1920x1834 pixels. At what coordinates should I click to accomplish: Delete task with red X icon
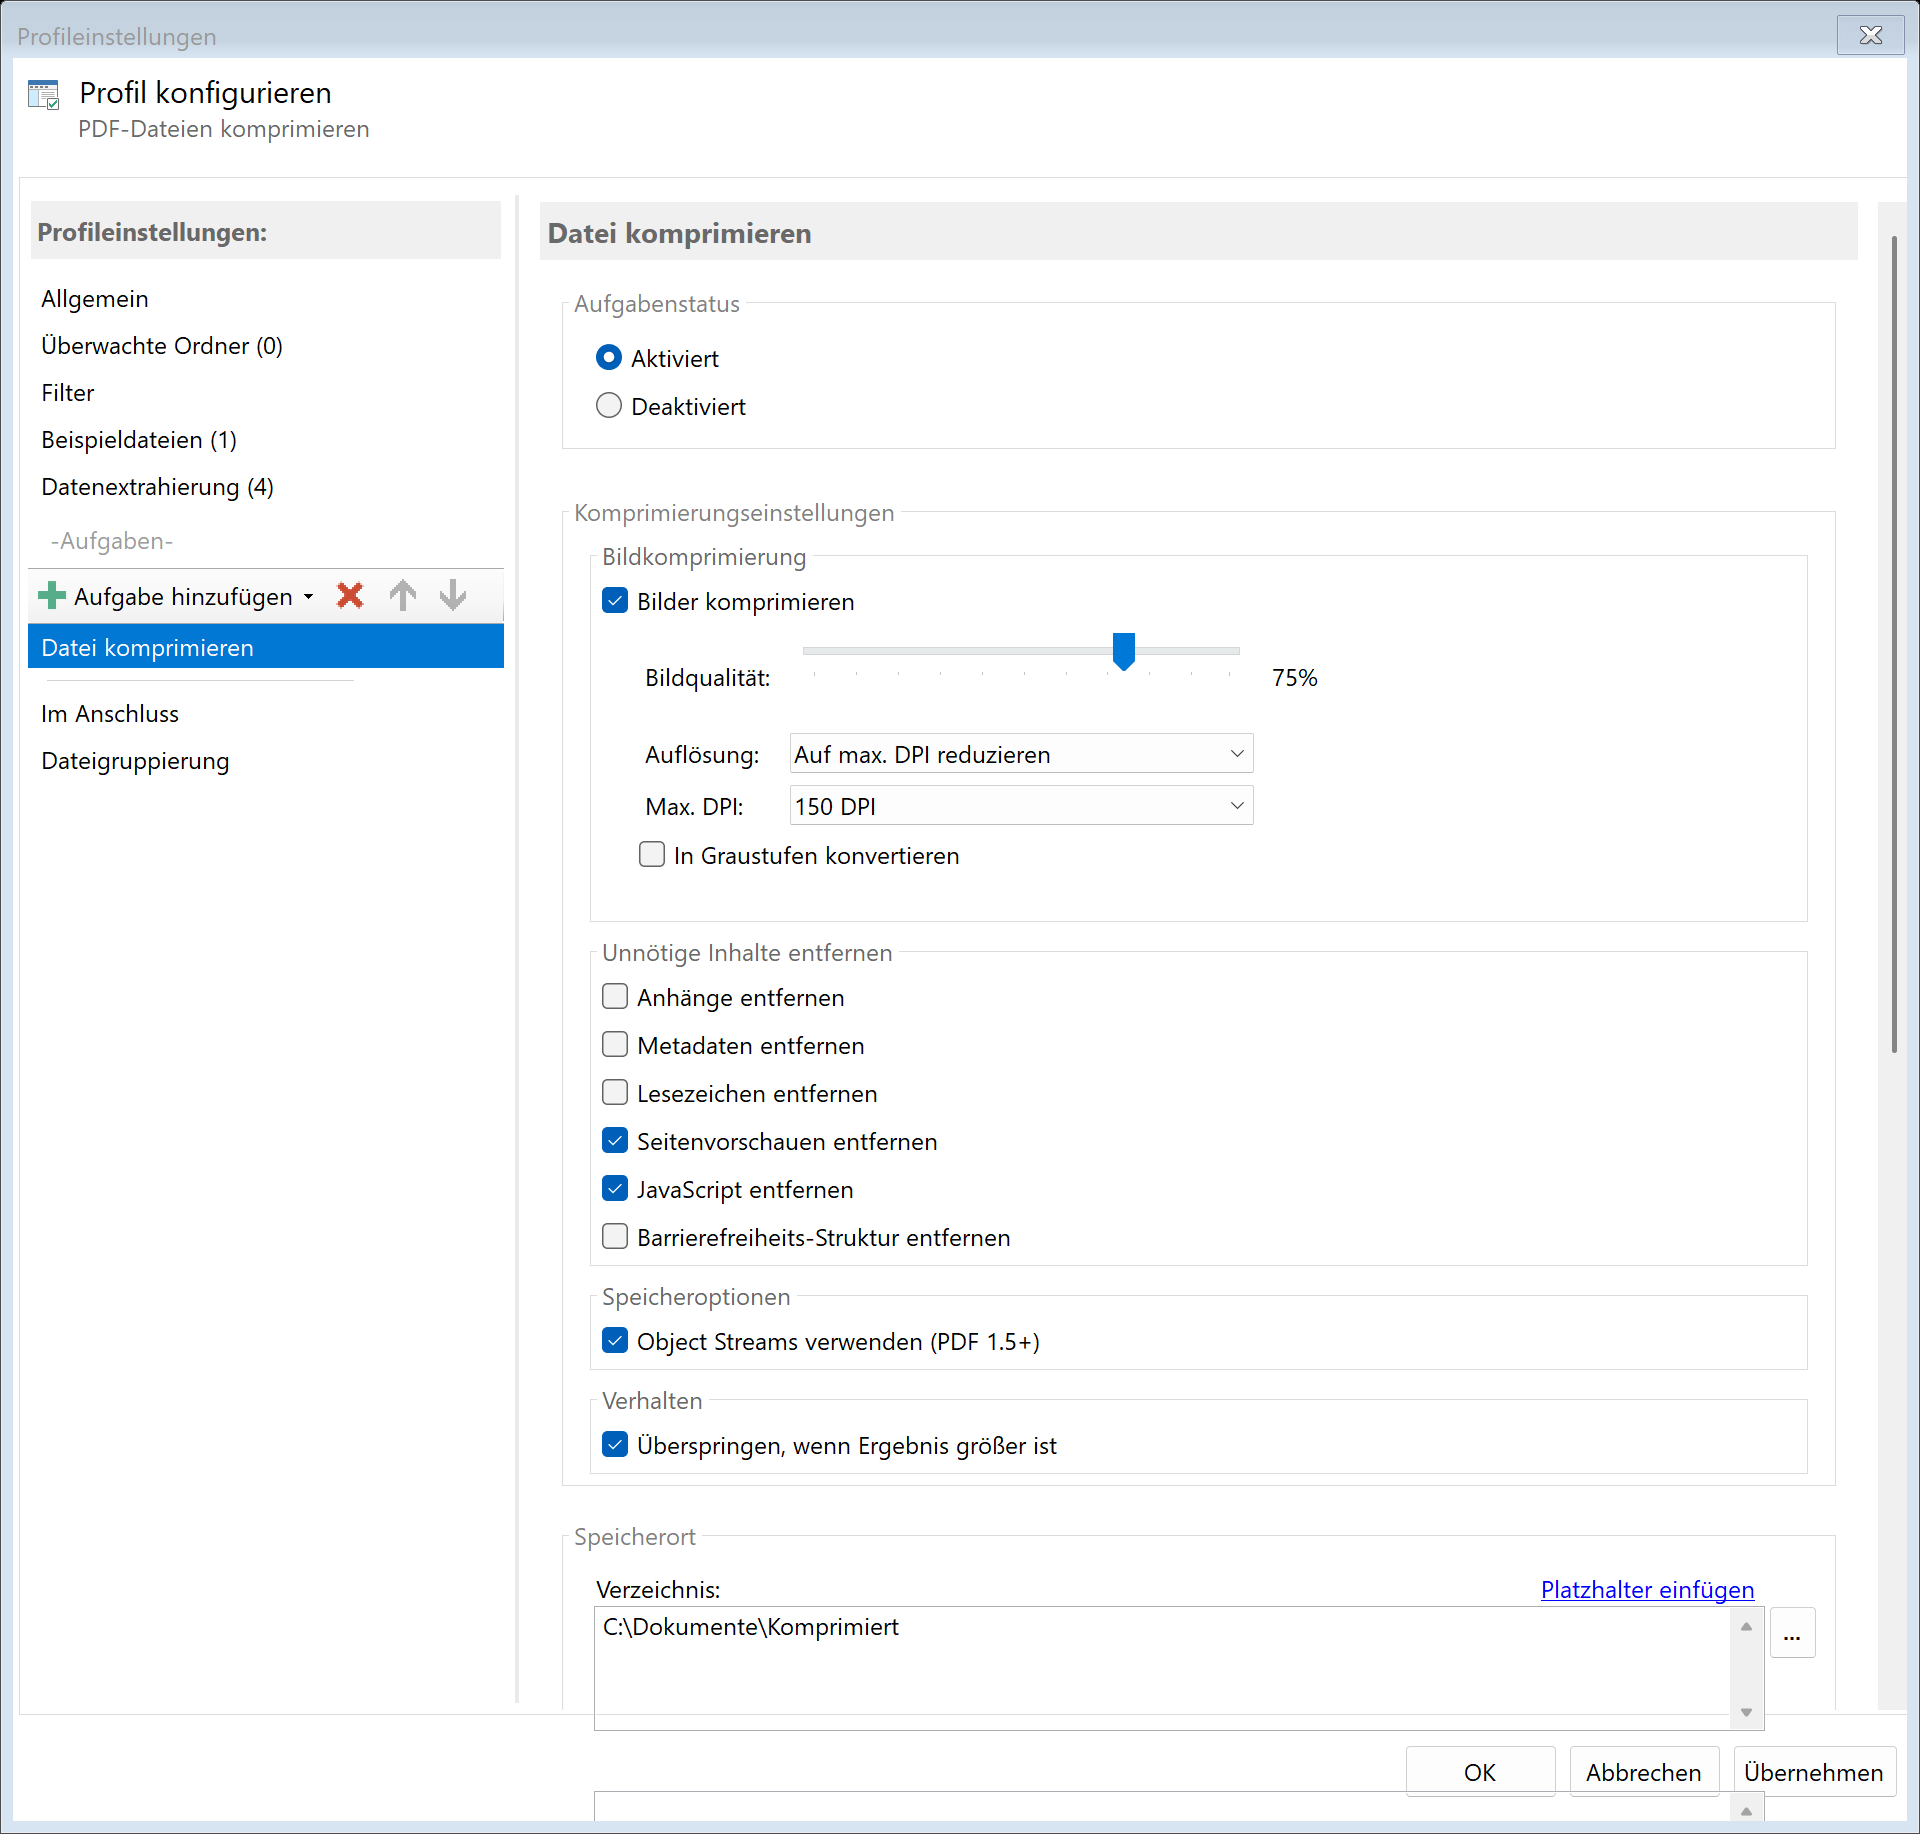(x=350, y=596)
